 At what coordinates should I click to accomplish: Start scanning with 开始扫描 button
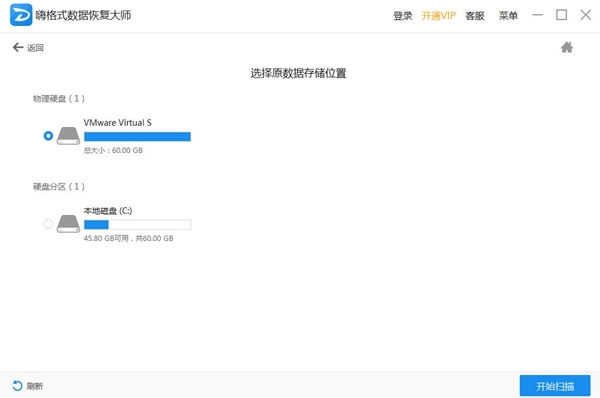pos(555,386)
